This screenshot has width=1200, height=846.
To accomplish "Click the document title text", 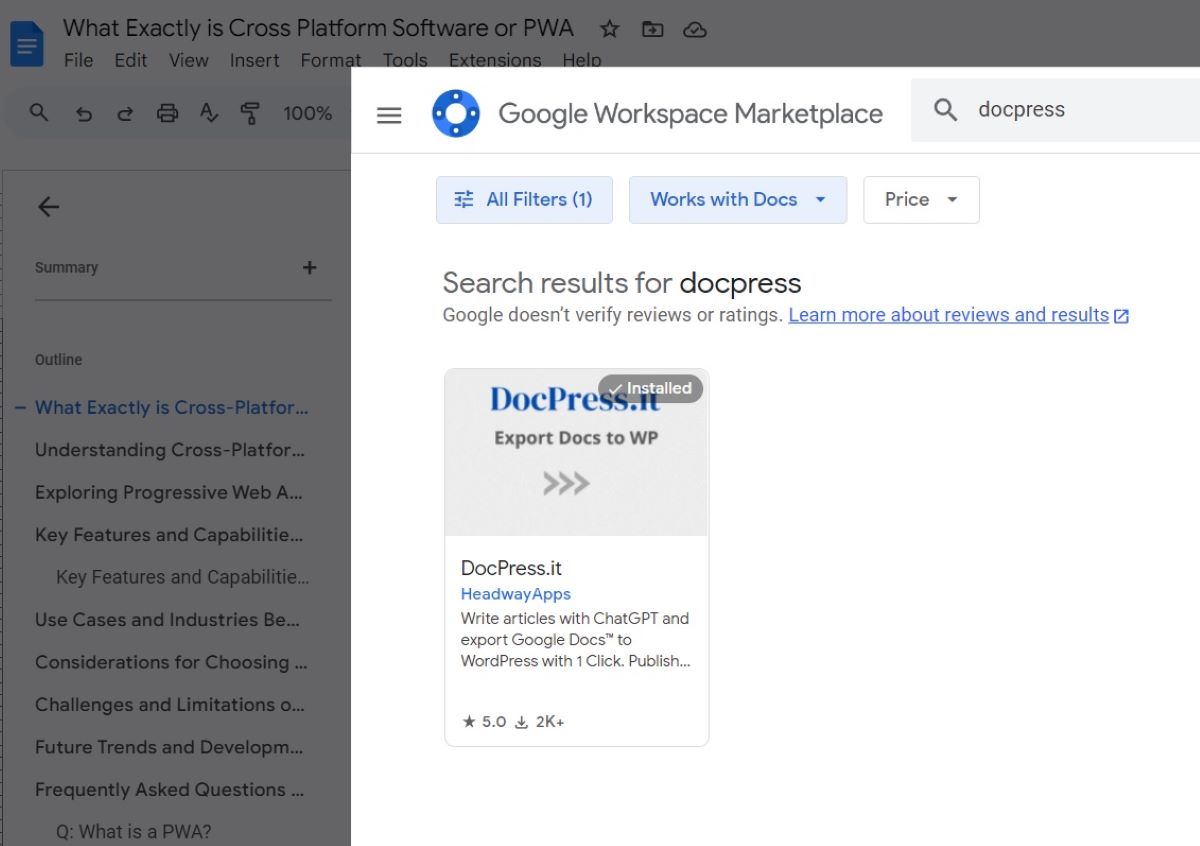I will click(318, 28).
